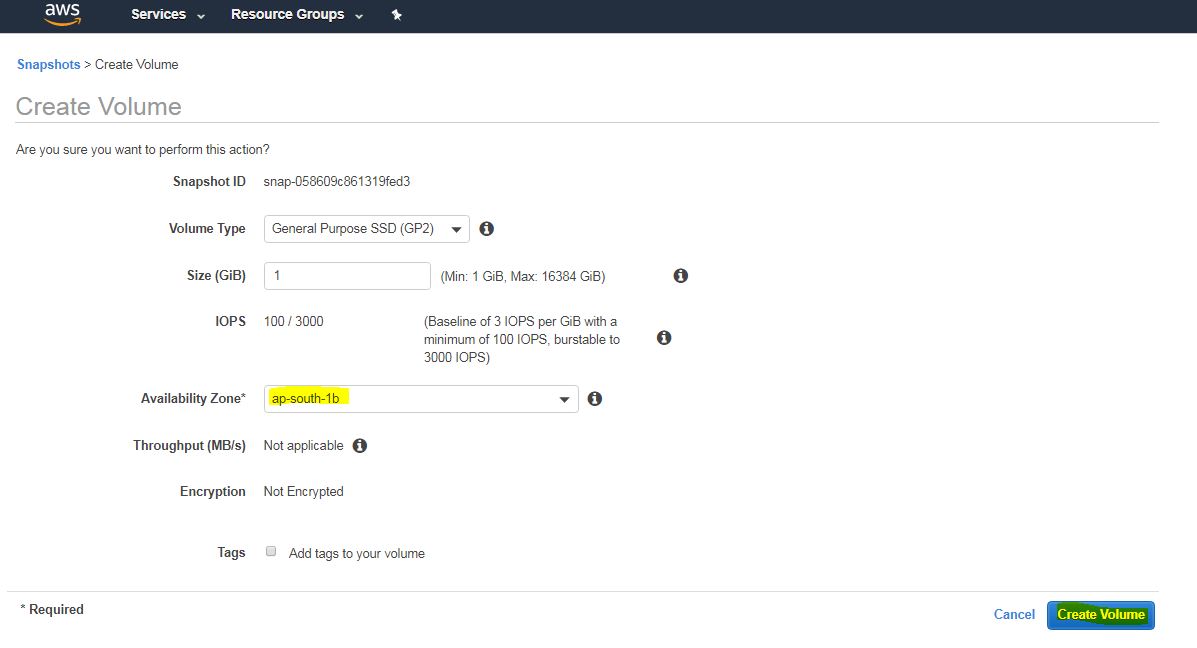The image size is (1197, 648).
Task: Cancel the volume creation
Action: [1014, 615]
